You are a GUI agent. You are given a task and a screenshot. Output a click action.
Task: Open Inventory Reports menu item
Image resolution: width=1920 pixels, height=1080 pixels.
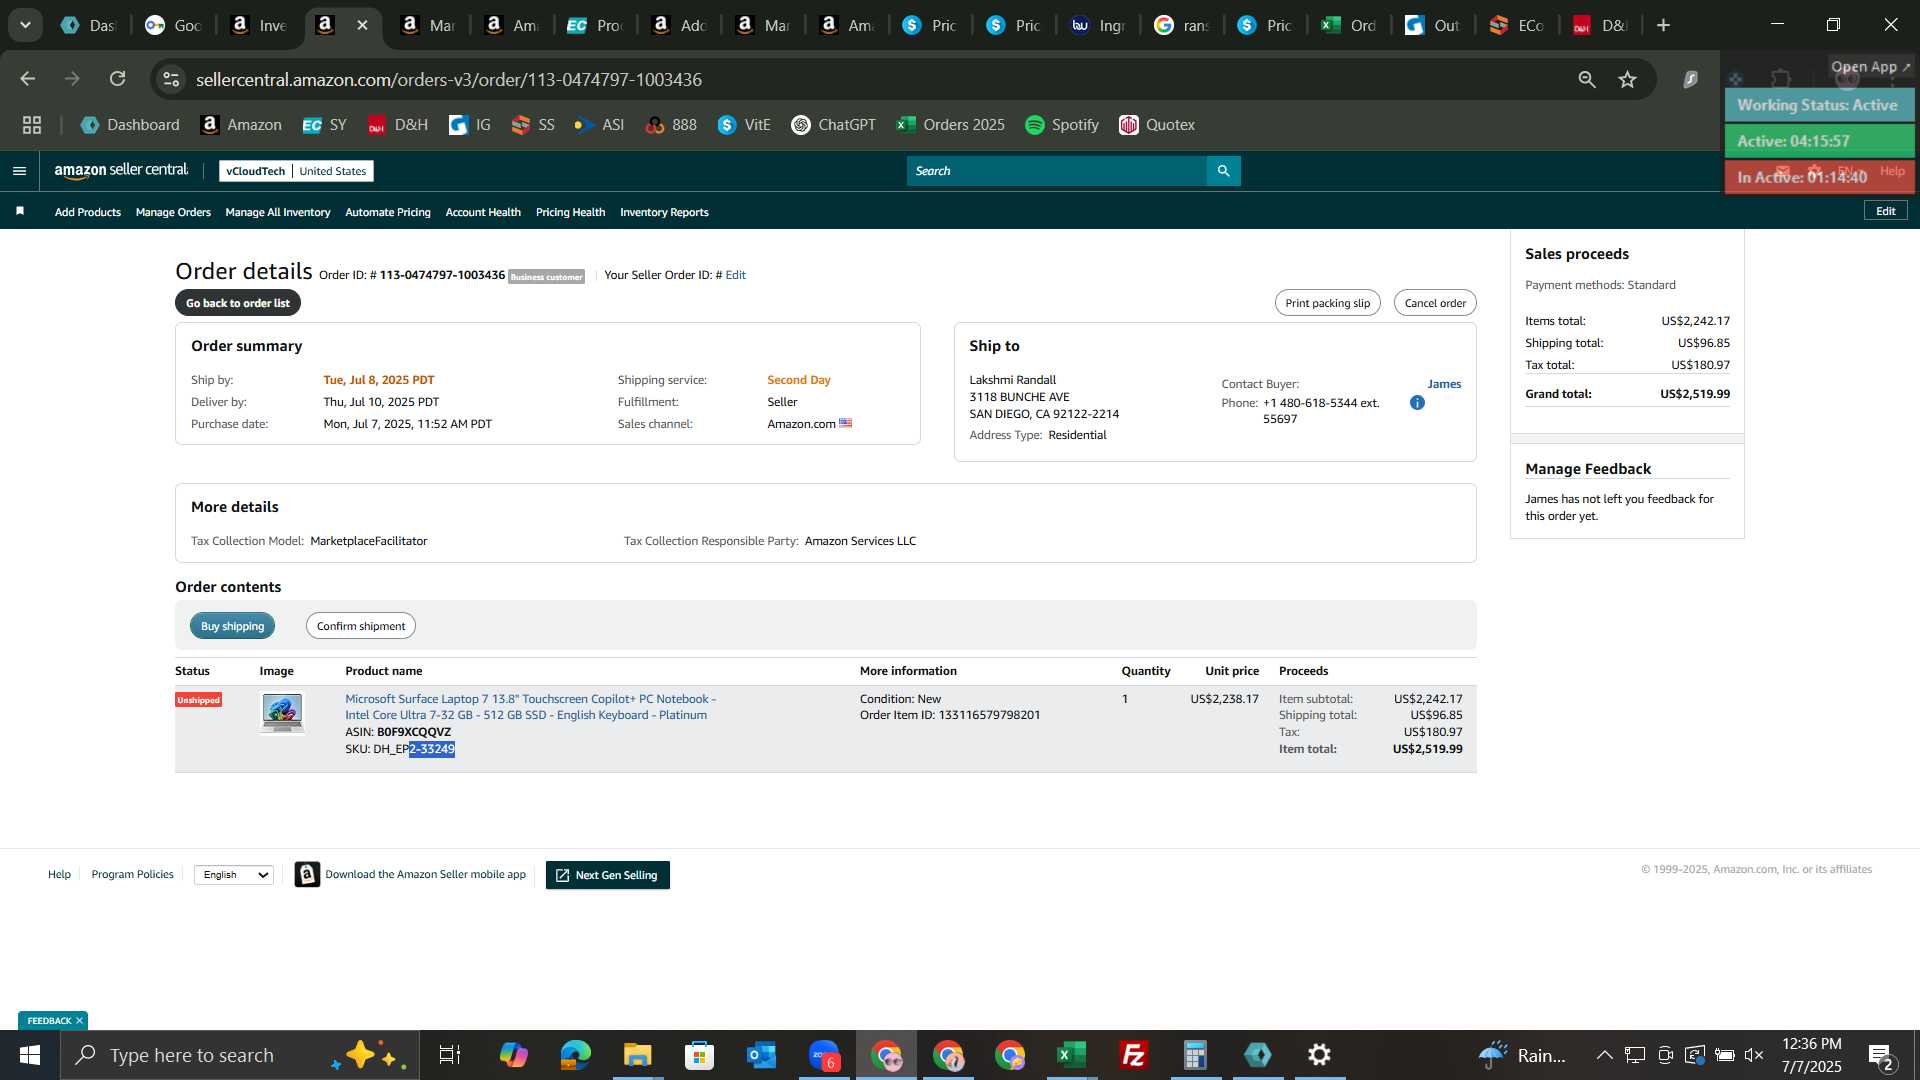[664, 212]
